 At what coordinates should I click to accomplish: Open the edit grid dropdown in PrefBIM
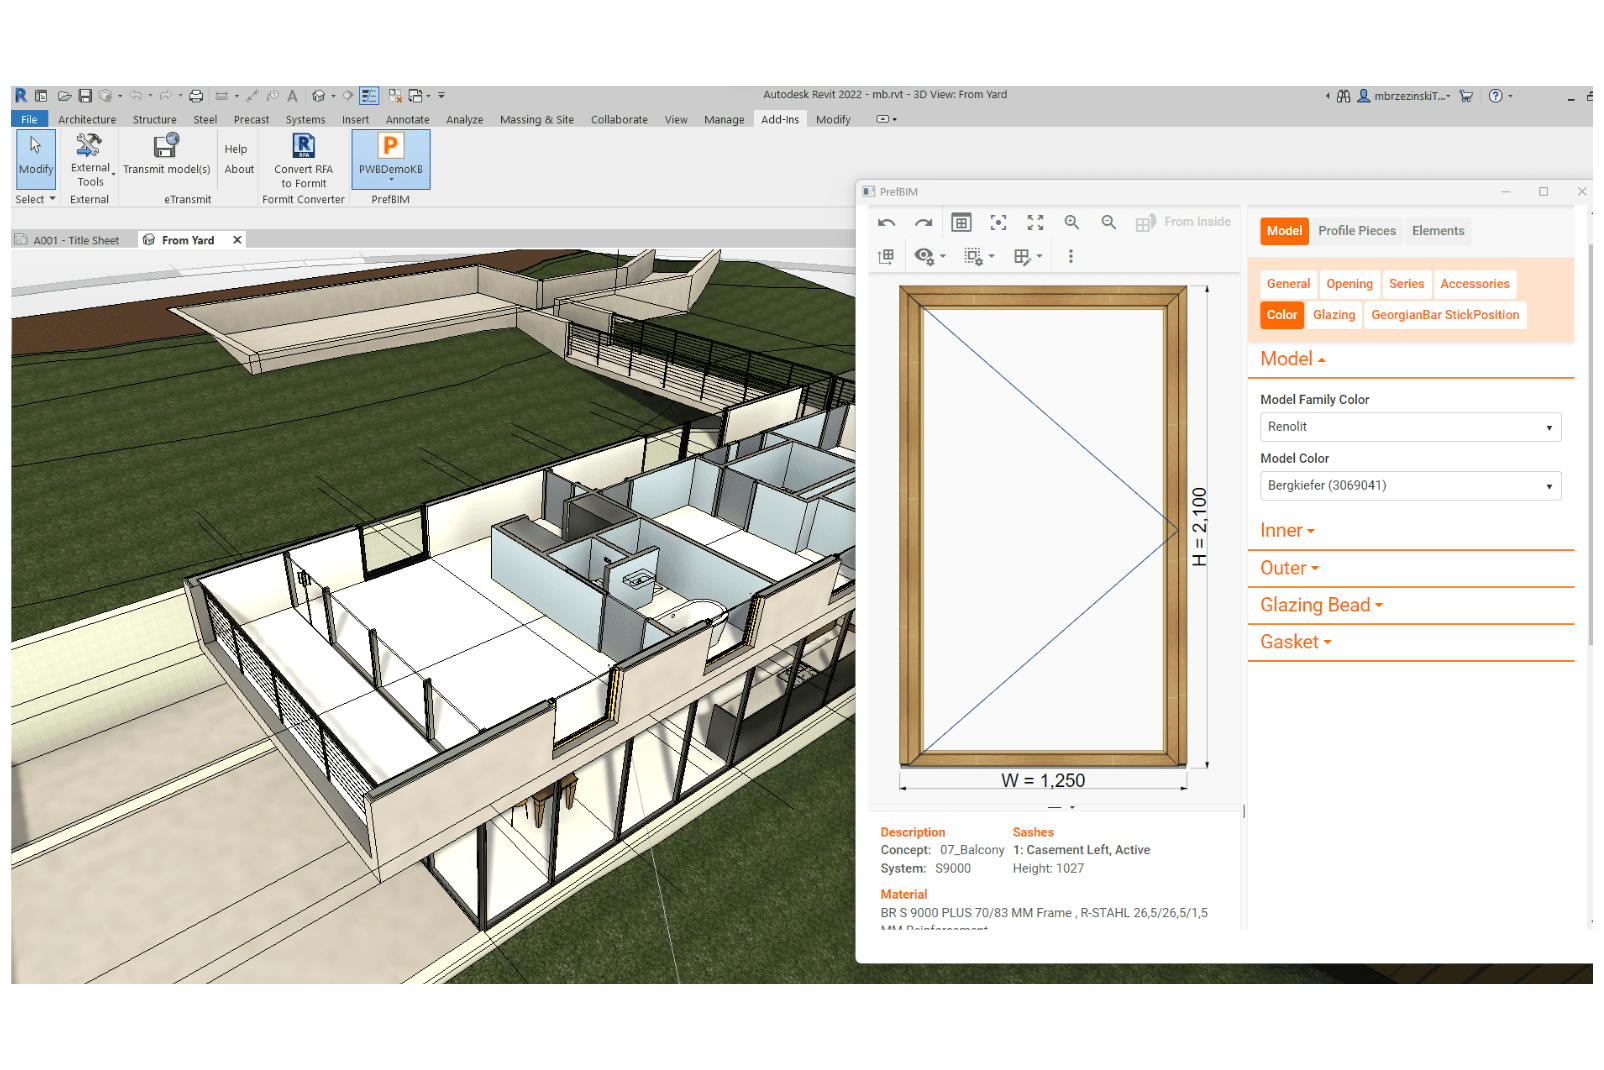(x=1028, y=257)
